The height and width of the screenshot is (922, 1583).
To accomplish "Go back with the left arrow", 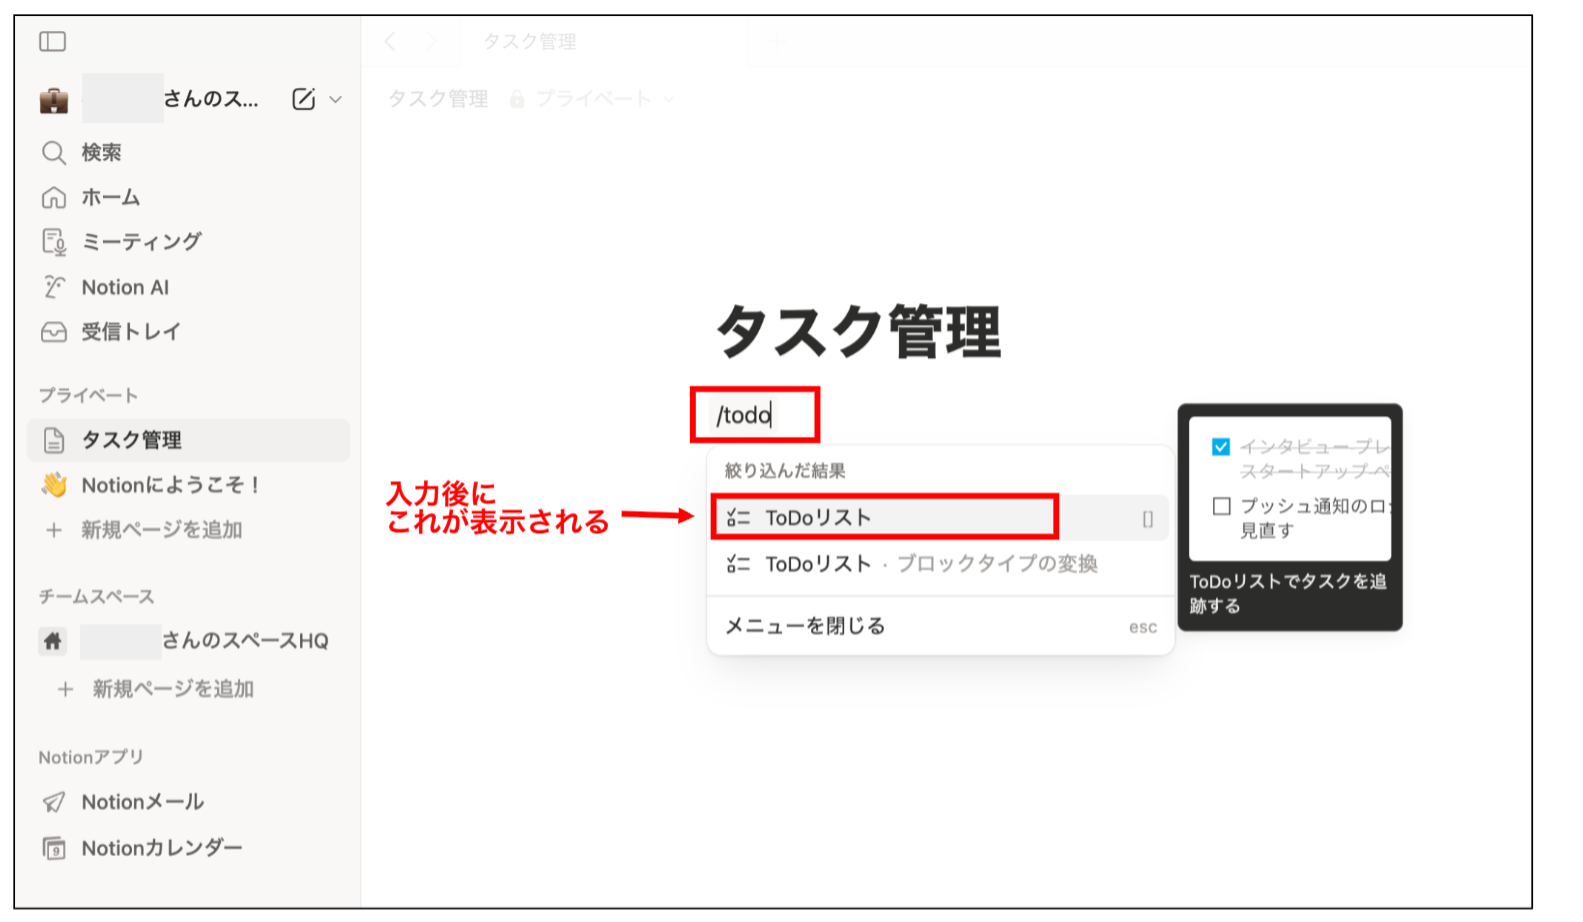I will click(391, 41).
